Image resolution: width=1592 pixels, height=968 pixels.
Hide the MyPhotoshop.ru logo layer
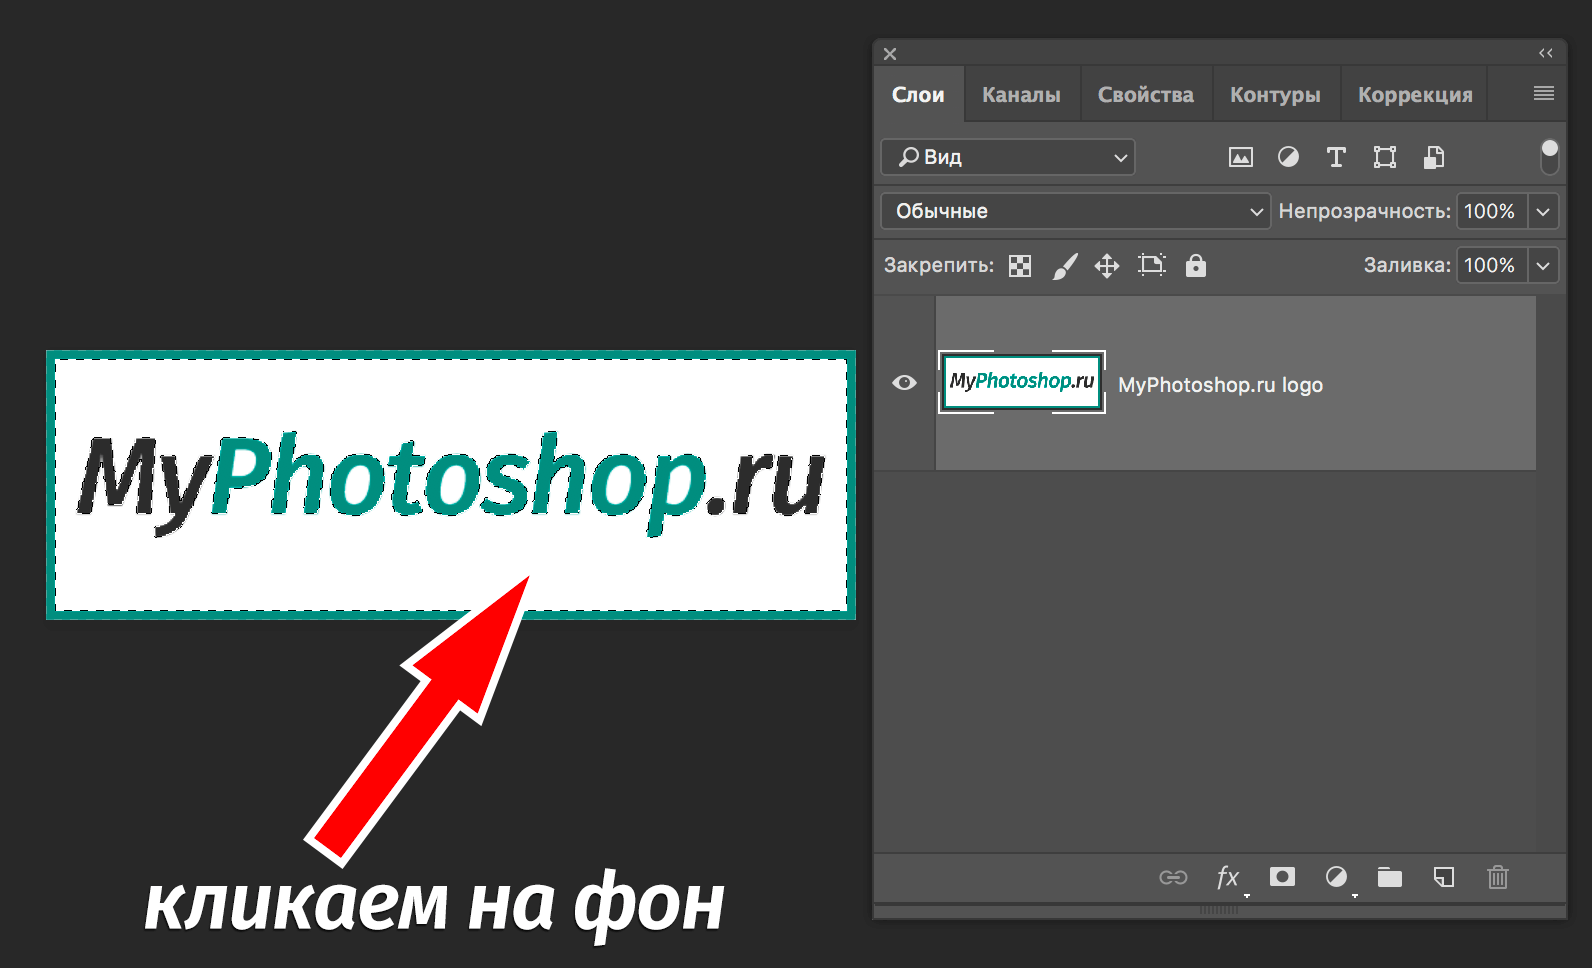[904, 383]
